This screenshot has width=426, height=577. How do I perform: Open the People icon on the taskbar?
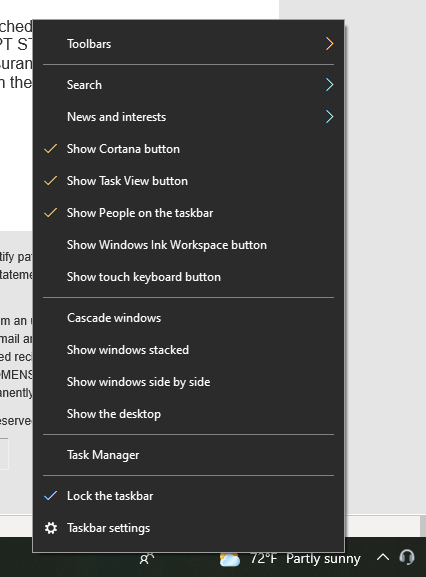146,559
